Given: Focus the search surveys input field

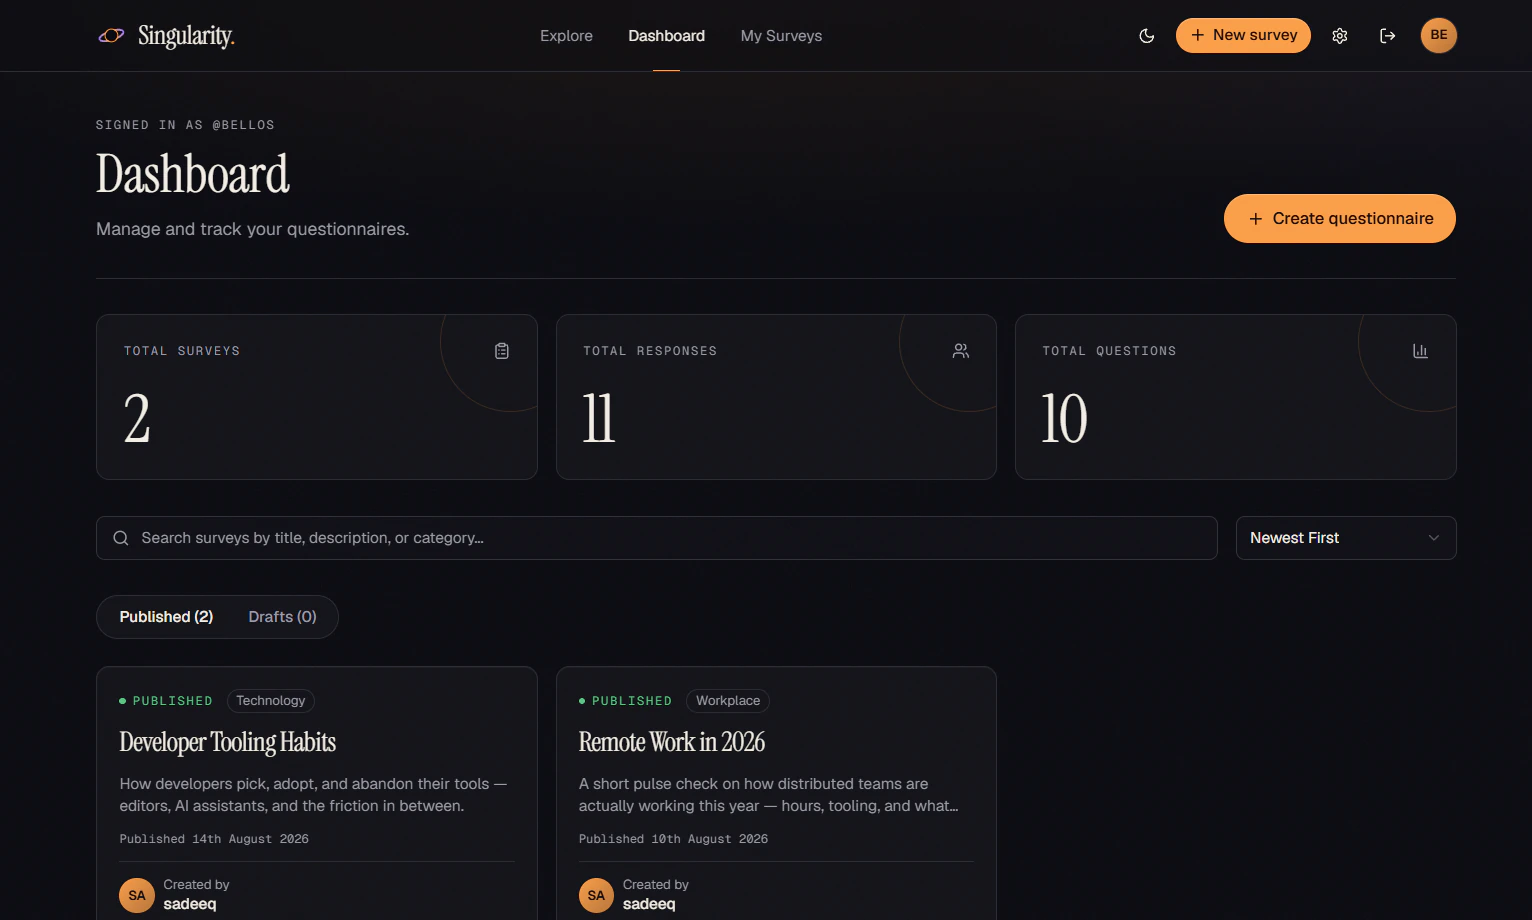Looking at the screenshot, I should pos(657,538).
